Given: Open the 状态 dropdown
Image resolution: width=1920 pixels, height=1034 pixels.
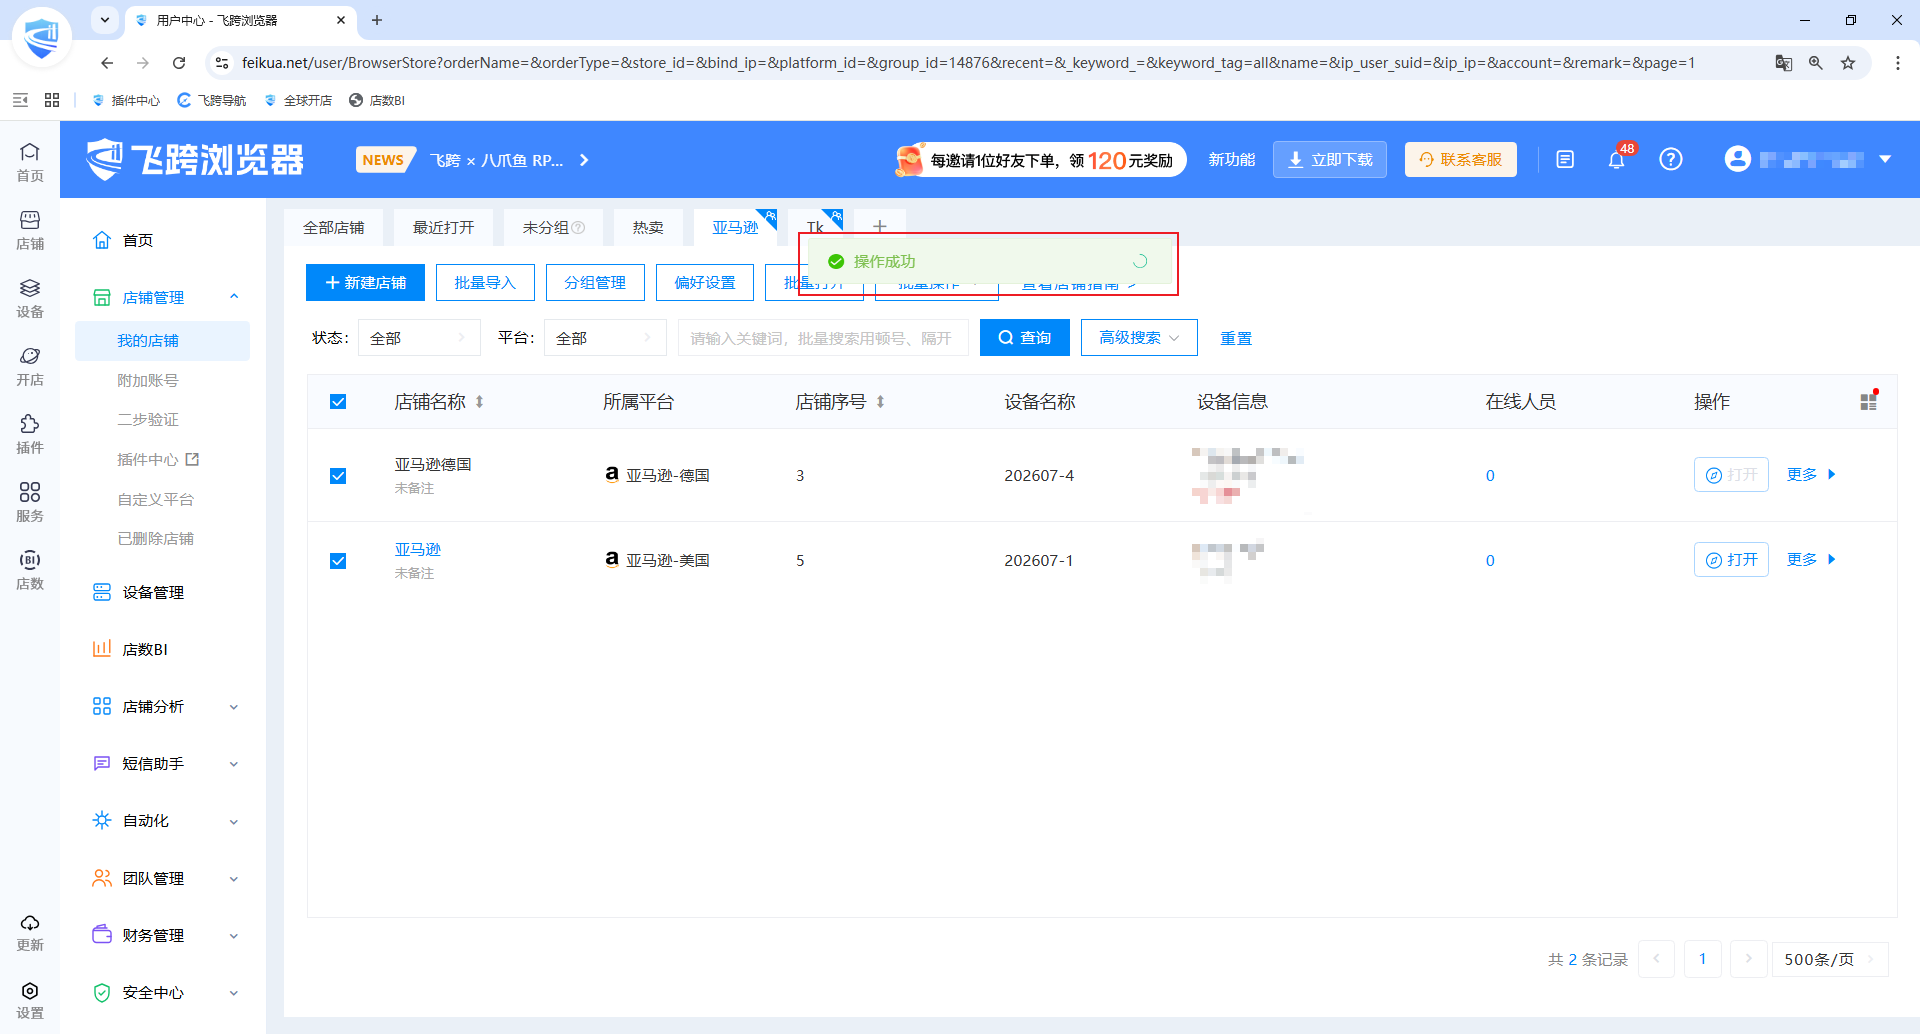Looking at the screenshot, I should point(418,338).
